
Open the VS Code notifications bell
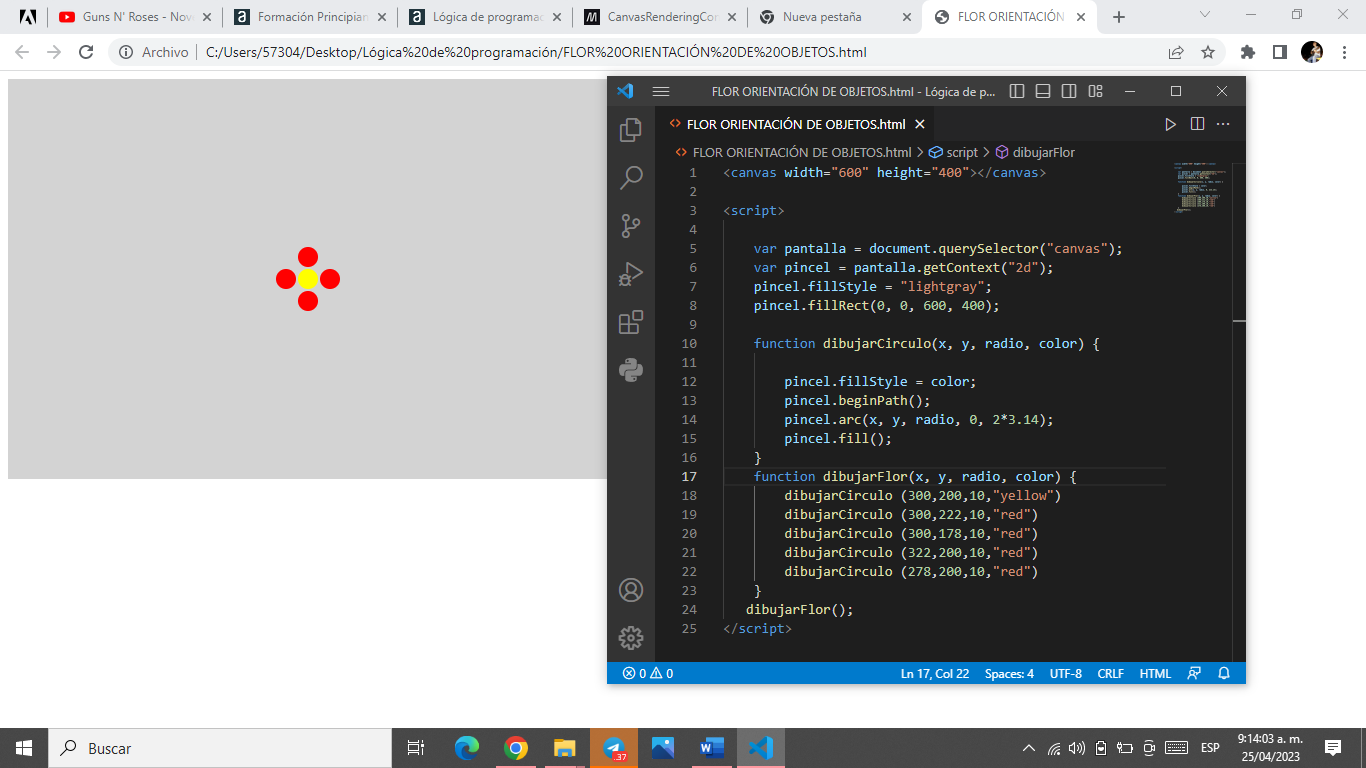point(1224,673)
